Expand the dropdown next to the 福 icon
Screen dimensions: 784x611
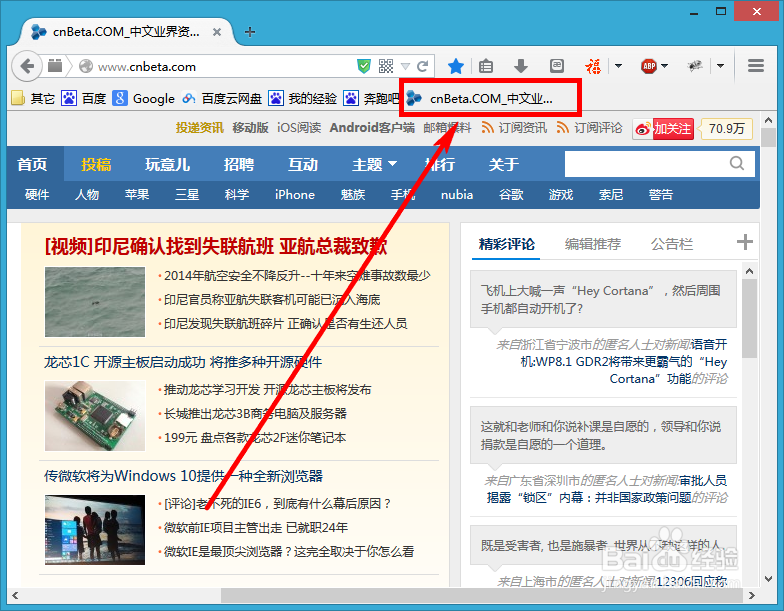[x=618, y=66]
